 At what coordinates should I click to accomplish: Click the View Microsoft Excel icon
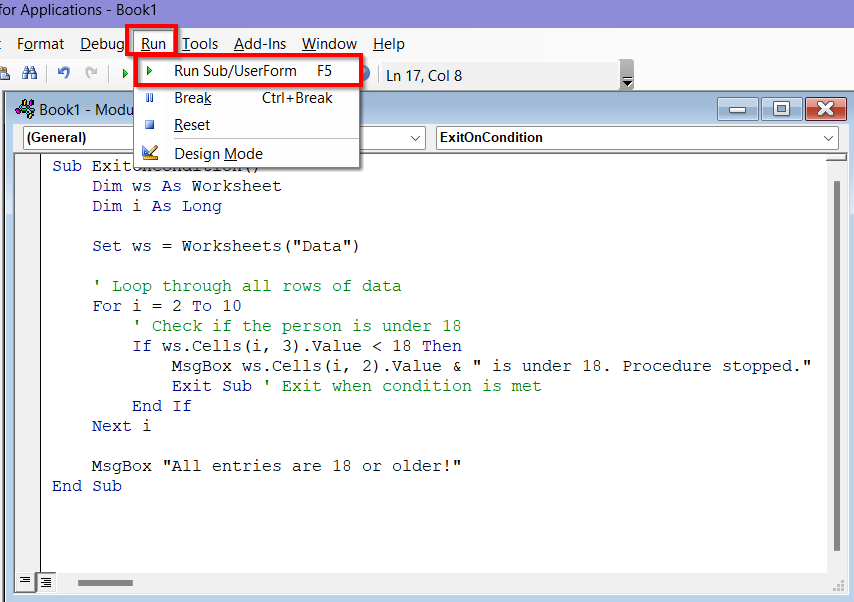click(x=8, y=72)
